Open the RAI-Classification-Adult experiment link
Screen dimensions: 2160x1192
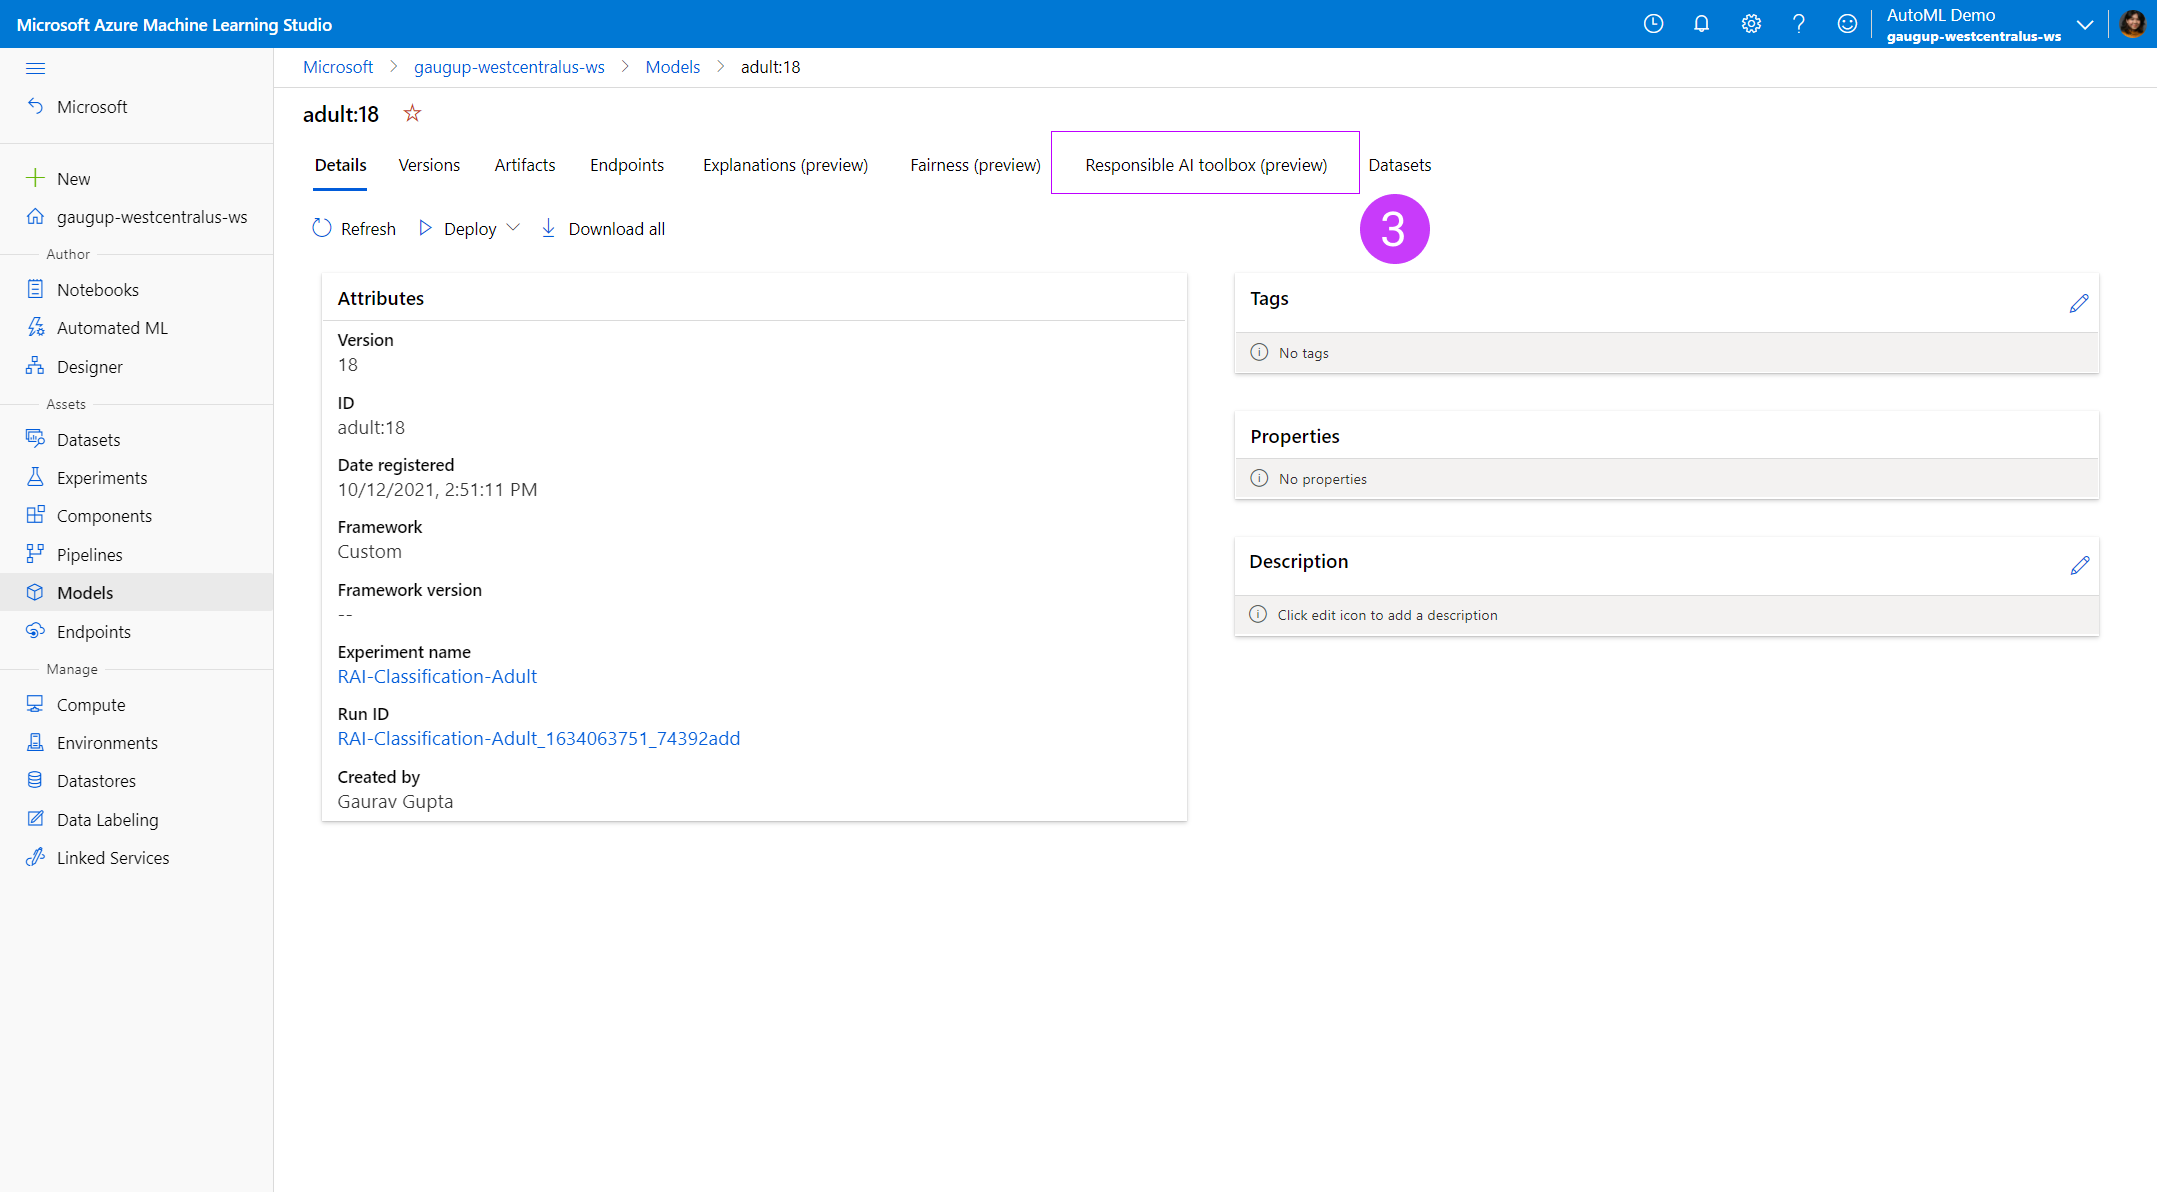point(437,676)
